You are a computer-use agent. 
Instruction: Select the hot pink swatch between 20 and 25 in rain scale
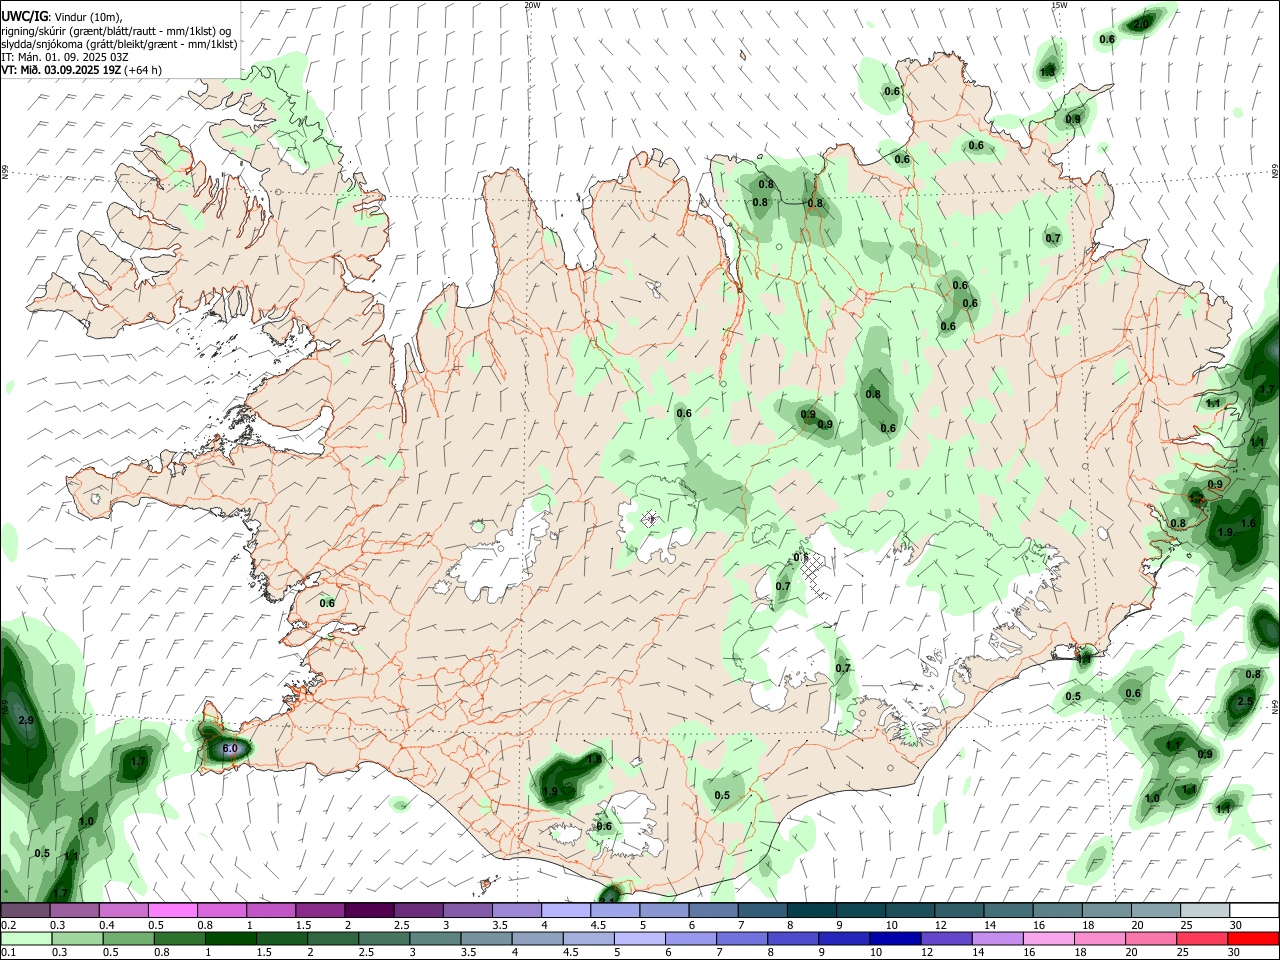[x=1151, y=938]
